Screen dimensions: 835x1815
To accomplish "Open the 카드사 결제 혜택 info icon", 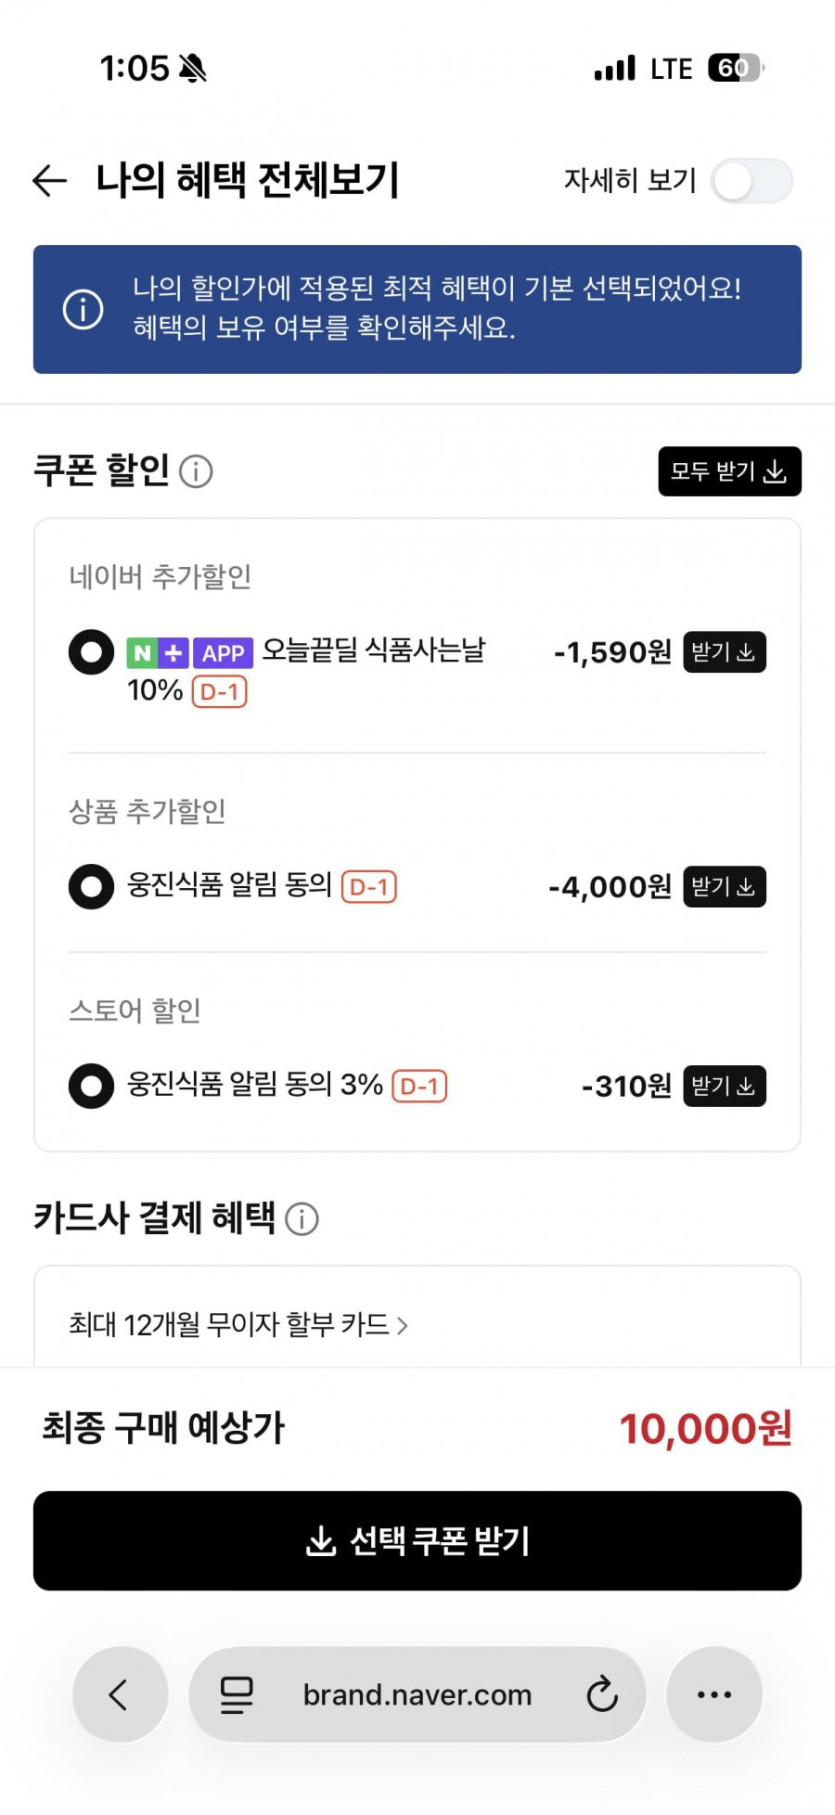I will pos(302,1218).
